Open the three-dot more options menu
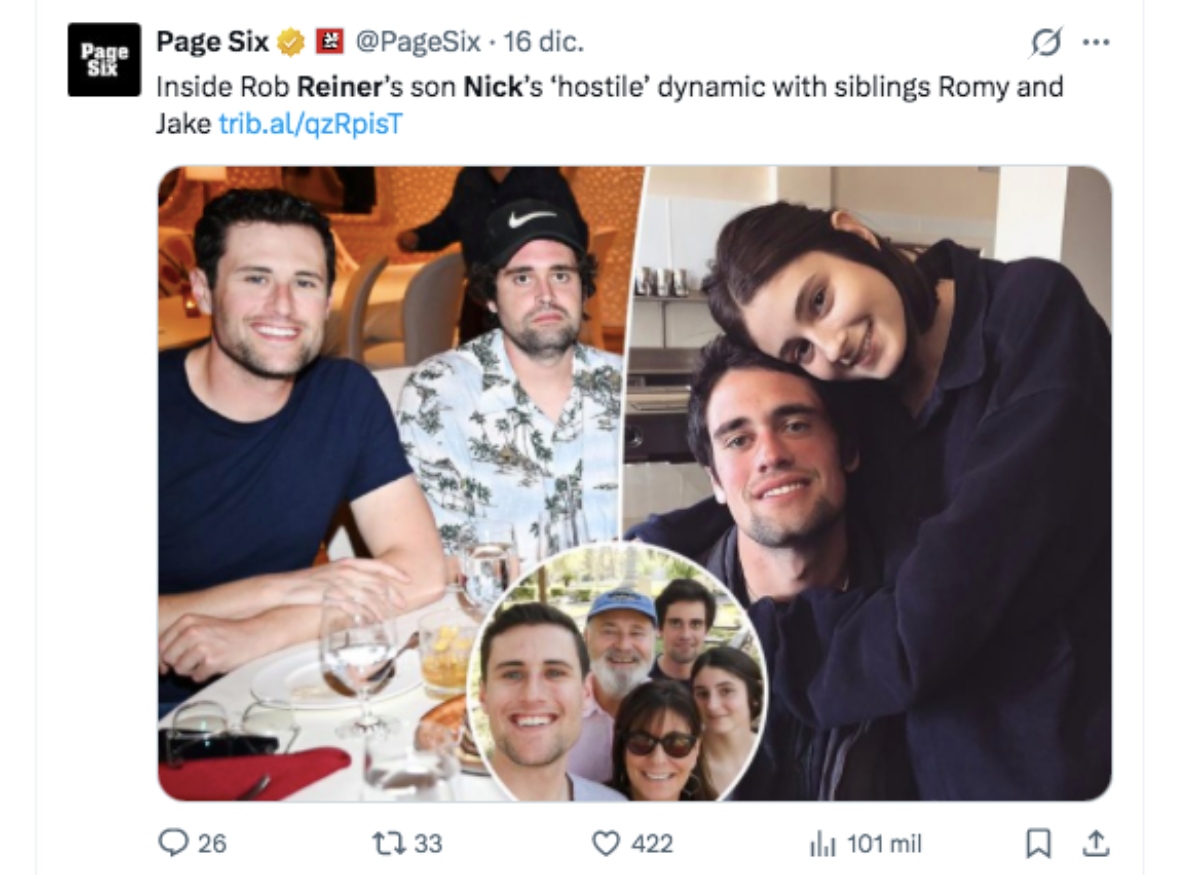This screenshot has height=875, width=1200. (1096, 43)
